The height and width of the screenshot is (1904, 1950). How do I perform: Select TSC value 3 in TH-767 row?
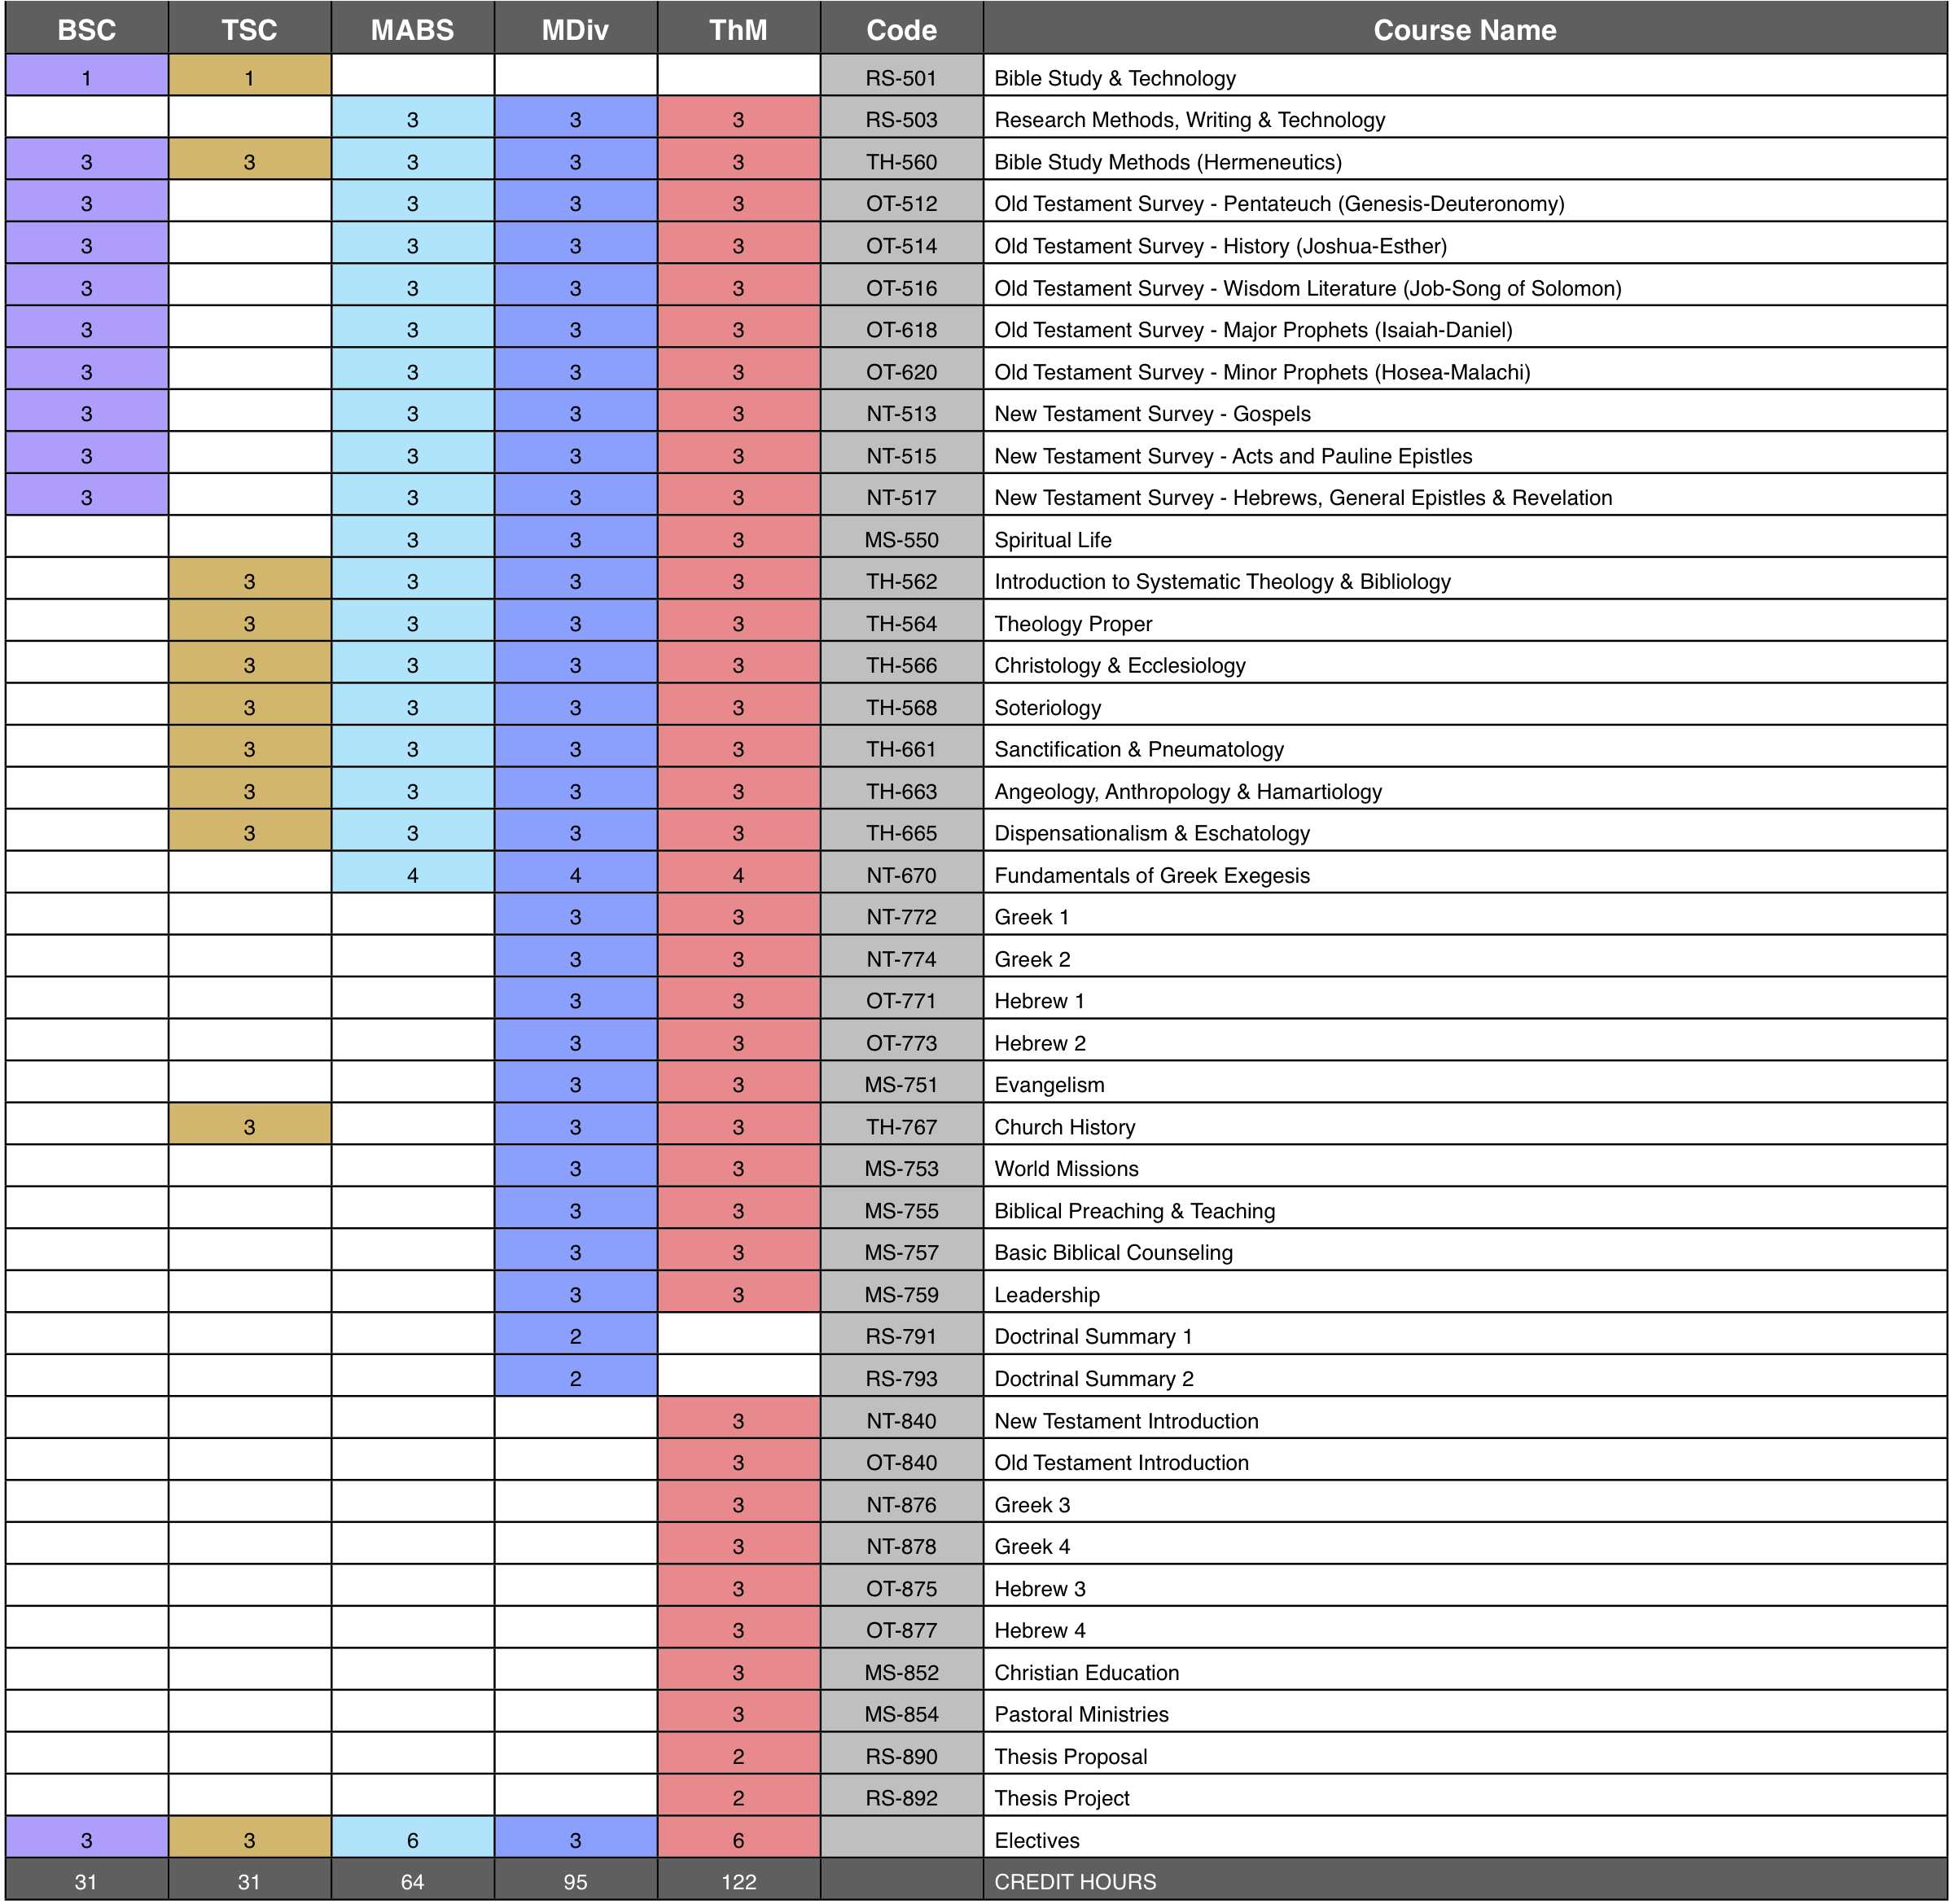[250, 1127]
